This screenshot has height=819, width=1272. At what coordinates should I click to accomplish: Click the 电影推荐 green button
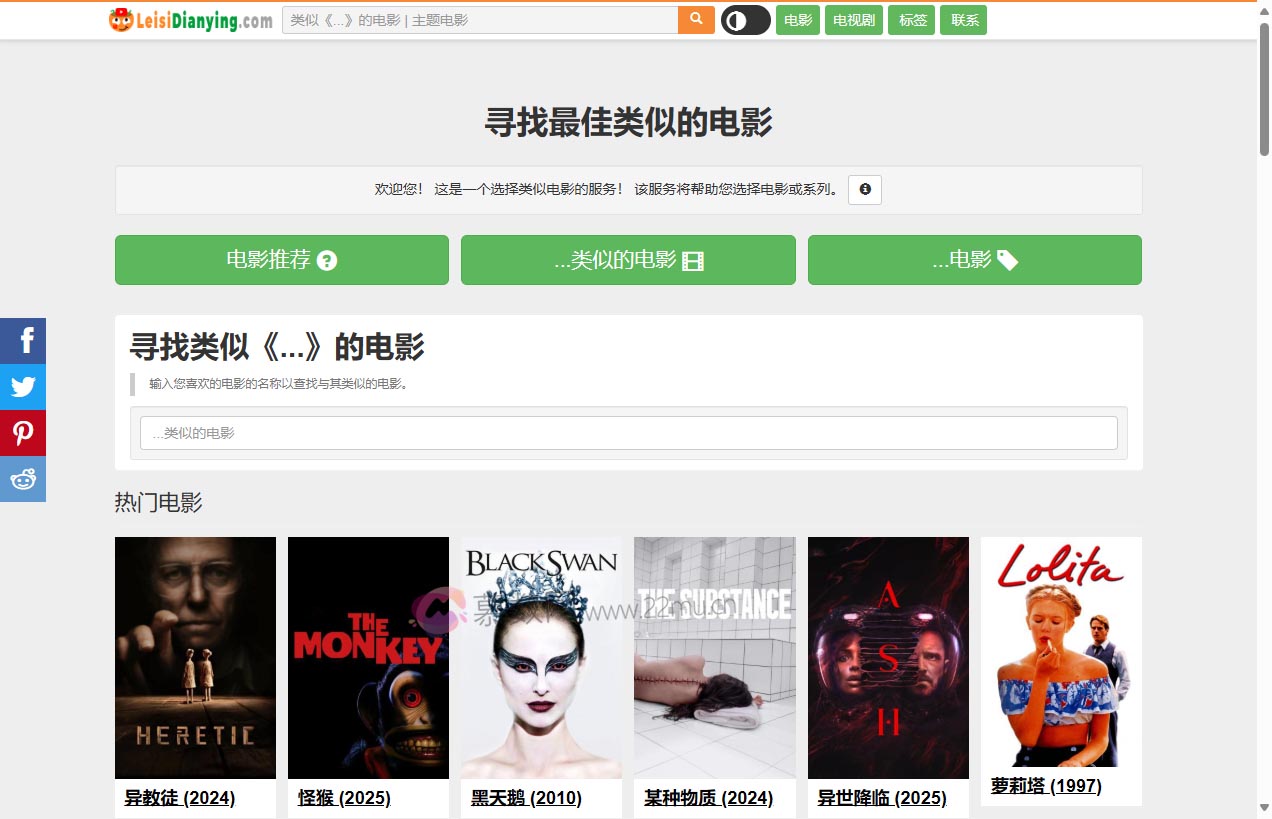tap(281, 260)
